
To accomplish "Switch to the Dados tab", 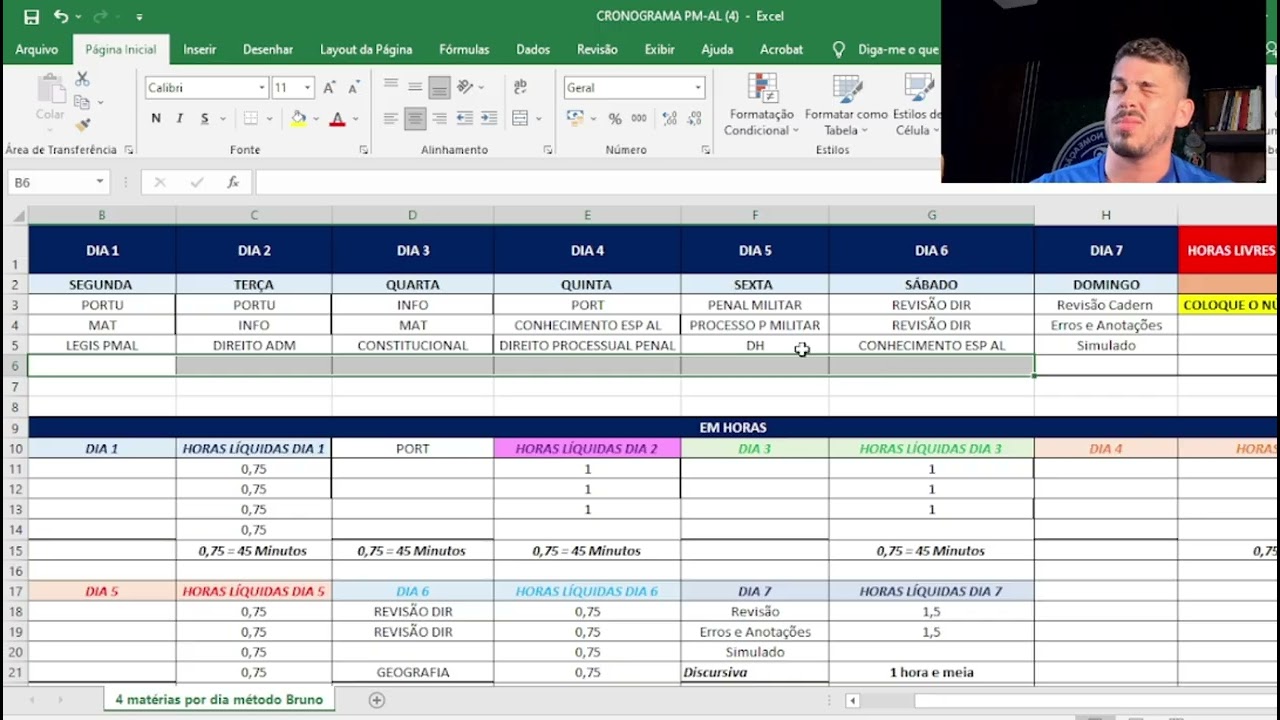I will click(x=533, y=49).
